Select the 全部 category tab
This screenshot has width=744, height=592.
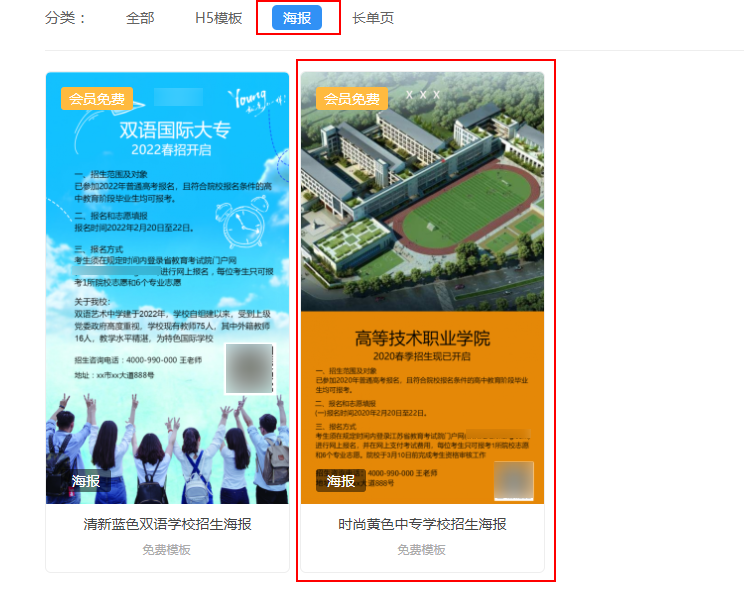coord(140,18)
